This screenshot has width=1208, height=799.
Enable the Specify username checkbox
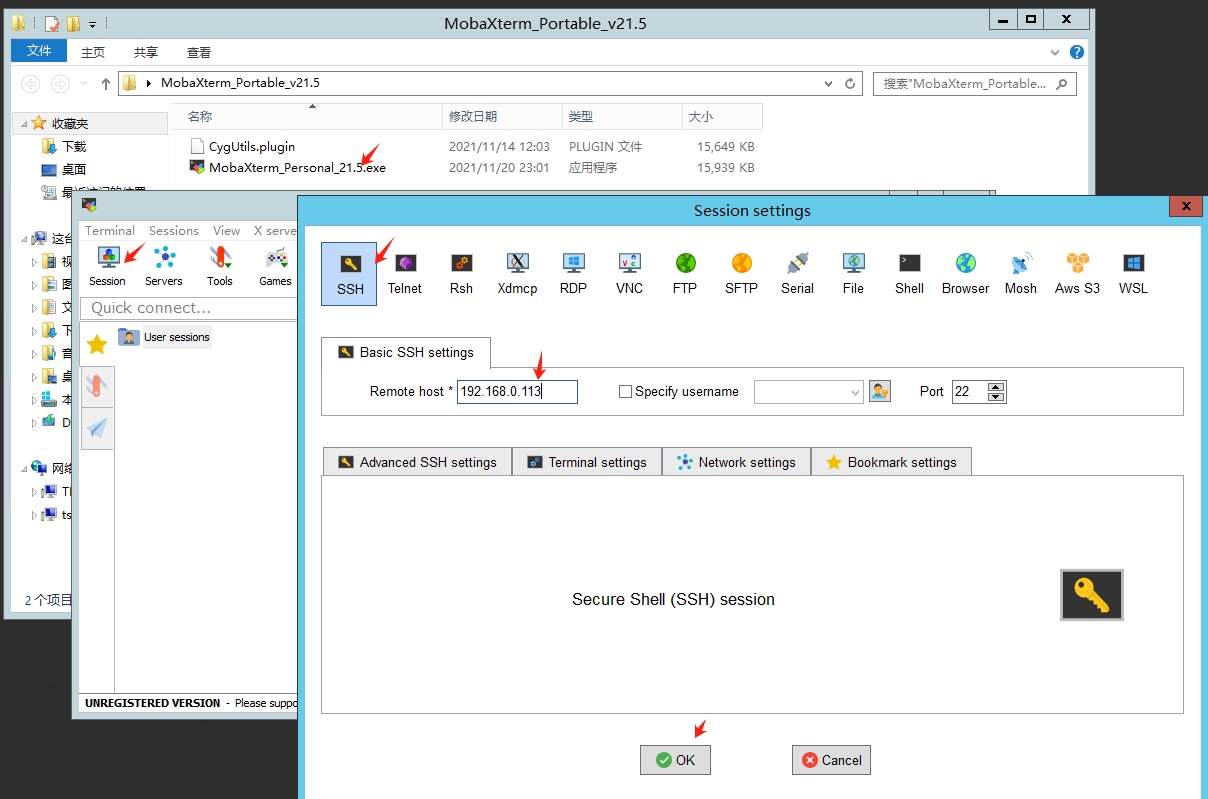pos(625,392)
